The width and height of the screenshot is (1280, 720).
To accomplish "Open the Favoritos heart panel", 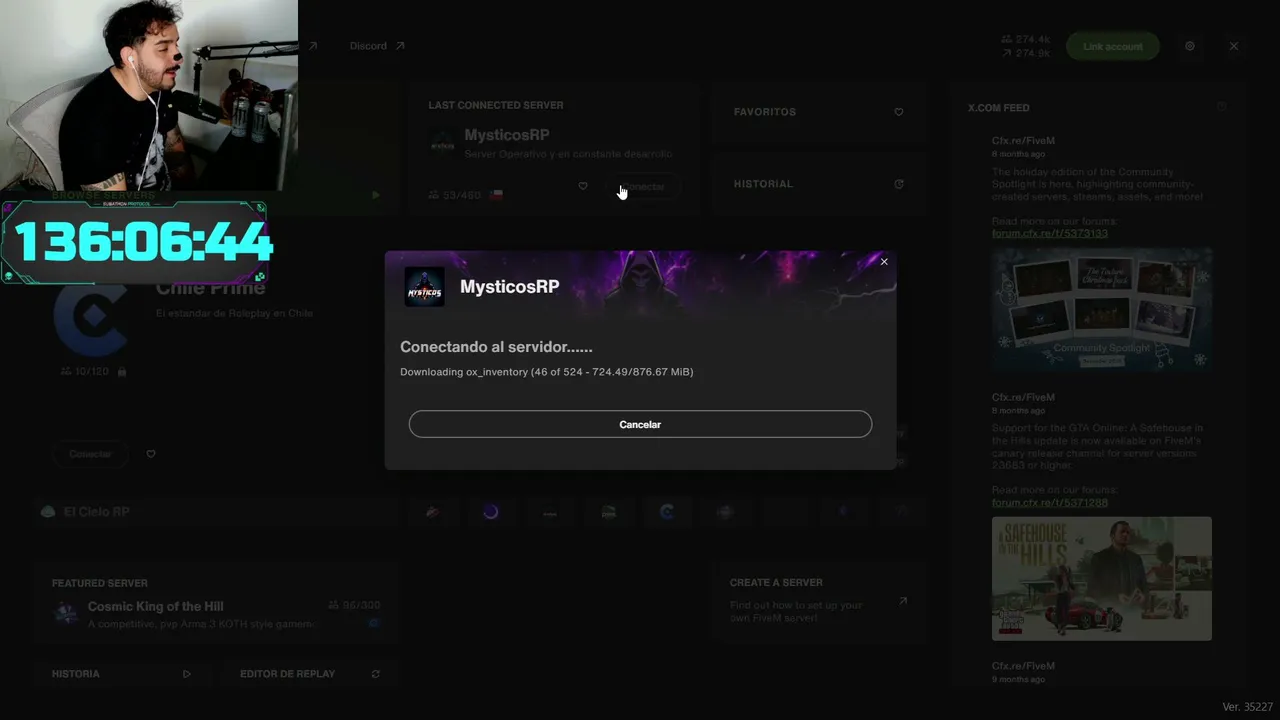I will point(818,112).
